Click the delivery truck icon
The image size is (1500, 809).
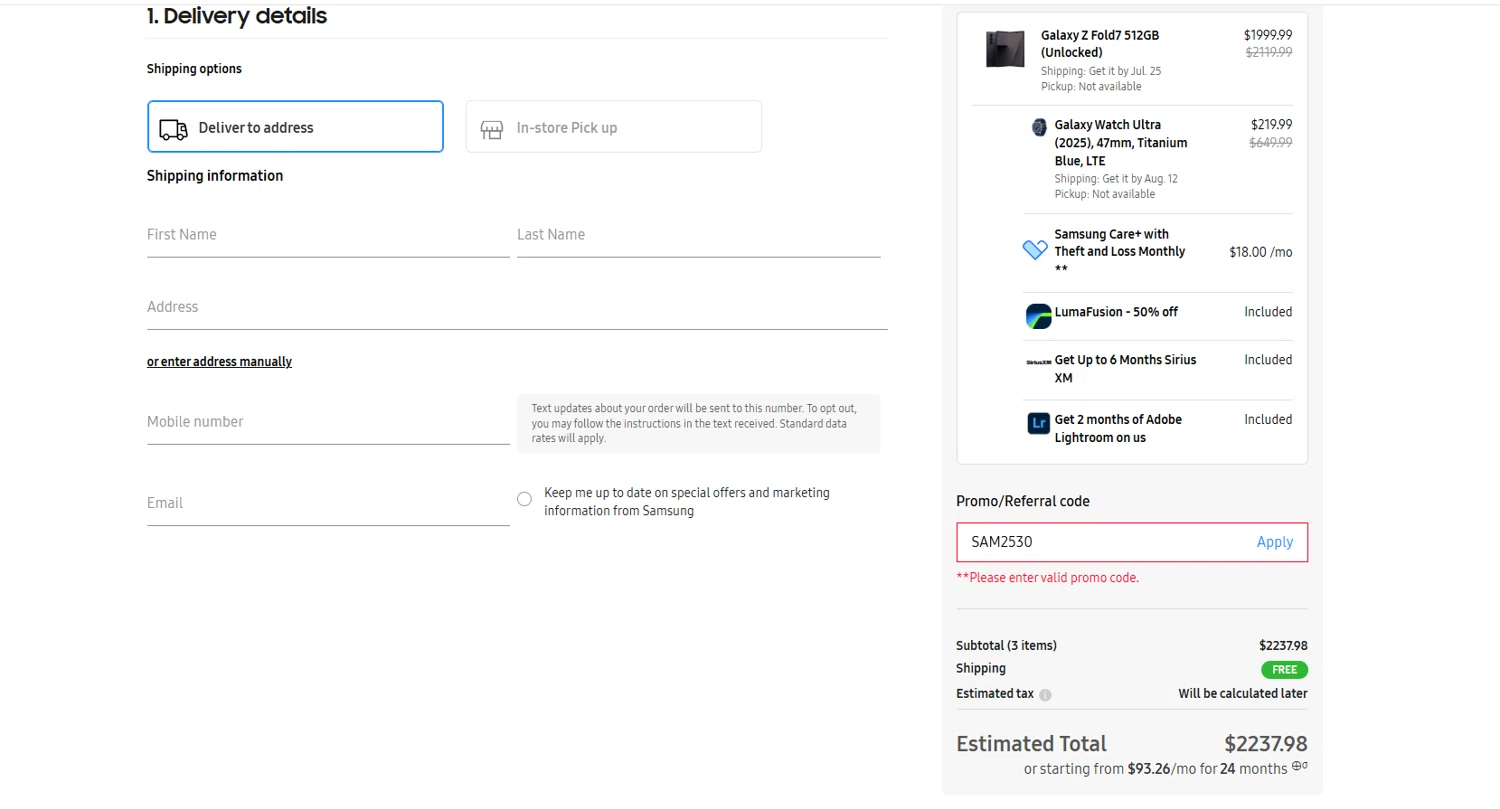pos(174,129)
